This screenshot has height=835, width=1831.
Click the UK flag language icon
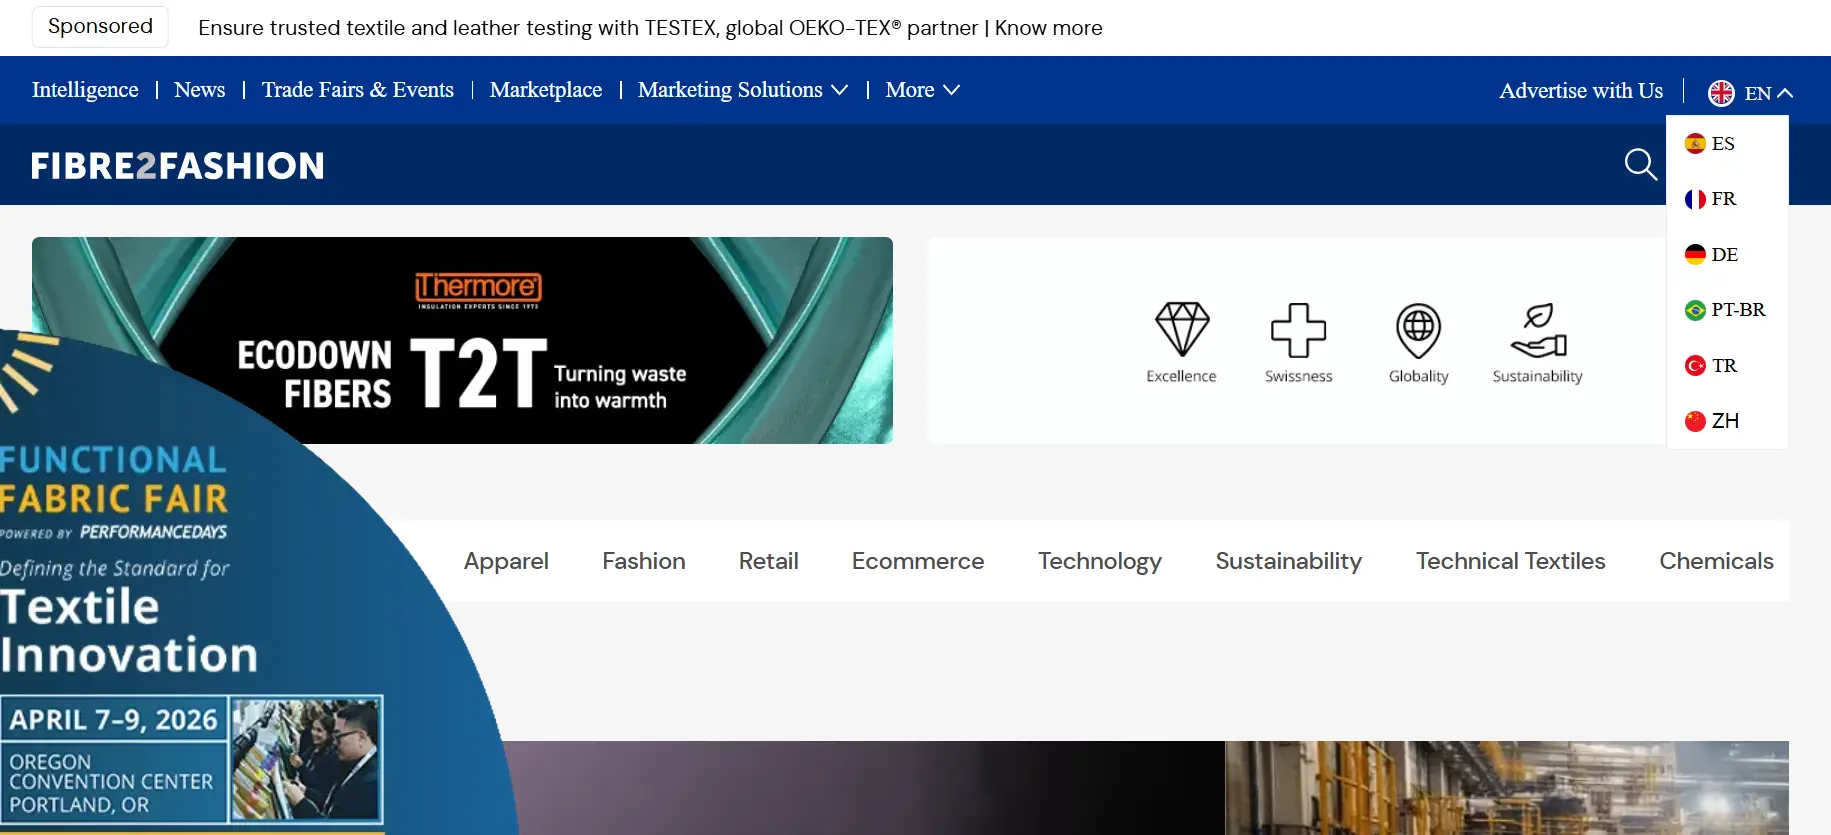click(1721, 93)
